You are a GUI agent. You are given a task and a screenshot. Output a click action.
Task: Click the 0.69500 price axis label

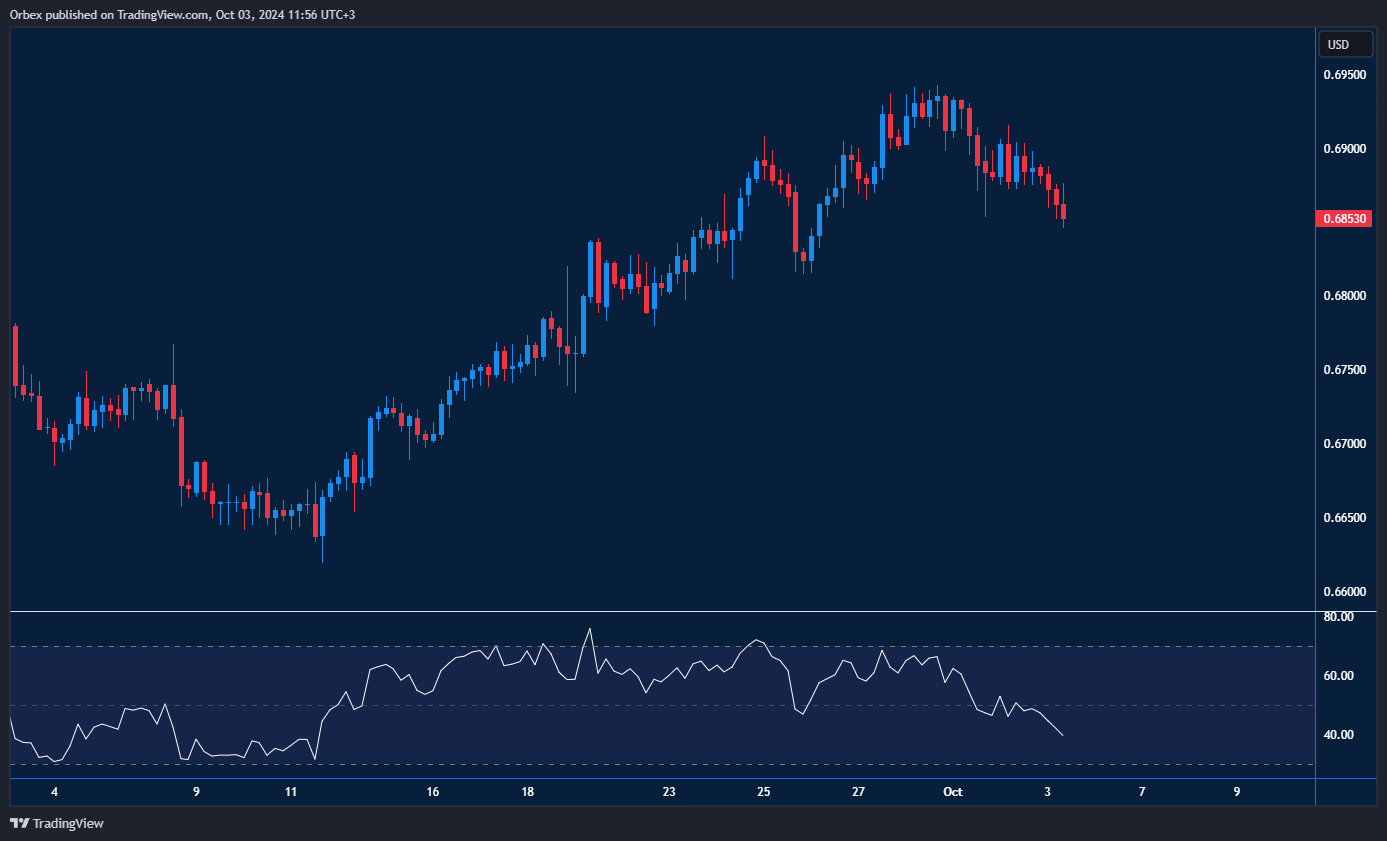pos(1344,75)
